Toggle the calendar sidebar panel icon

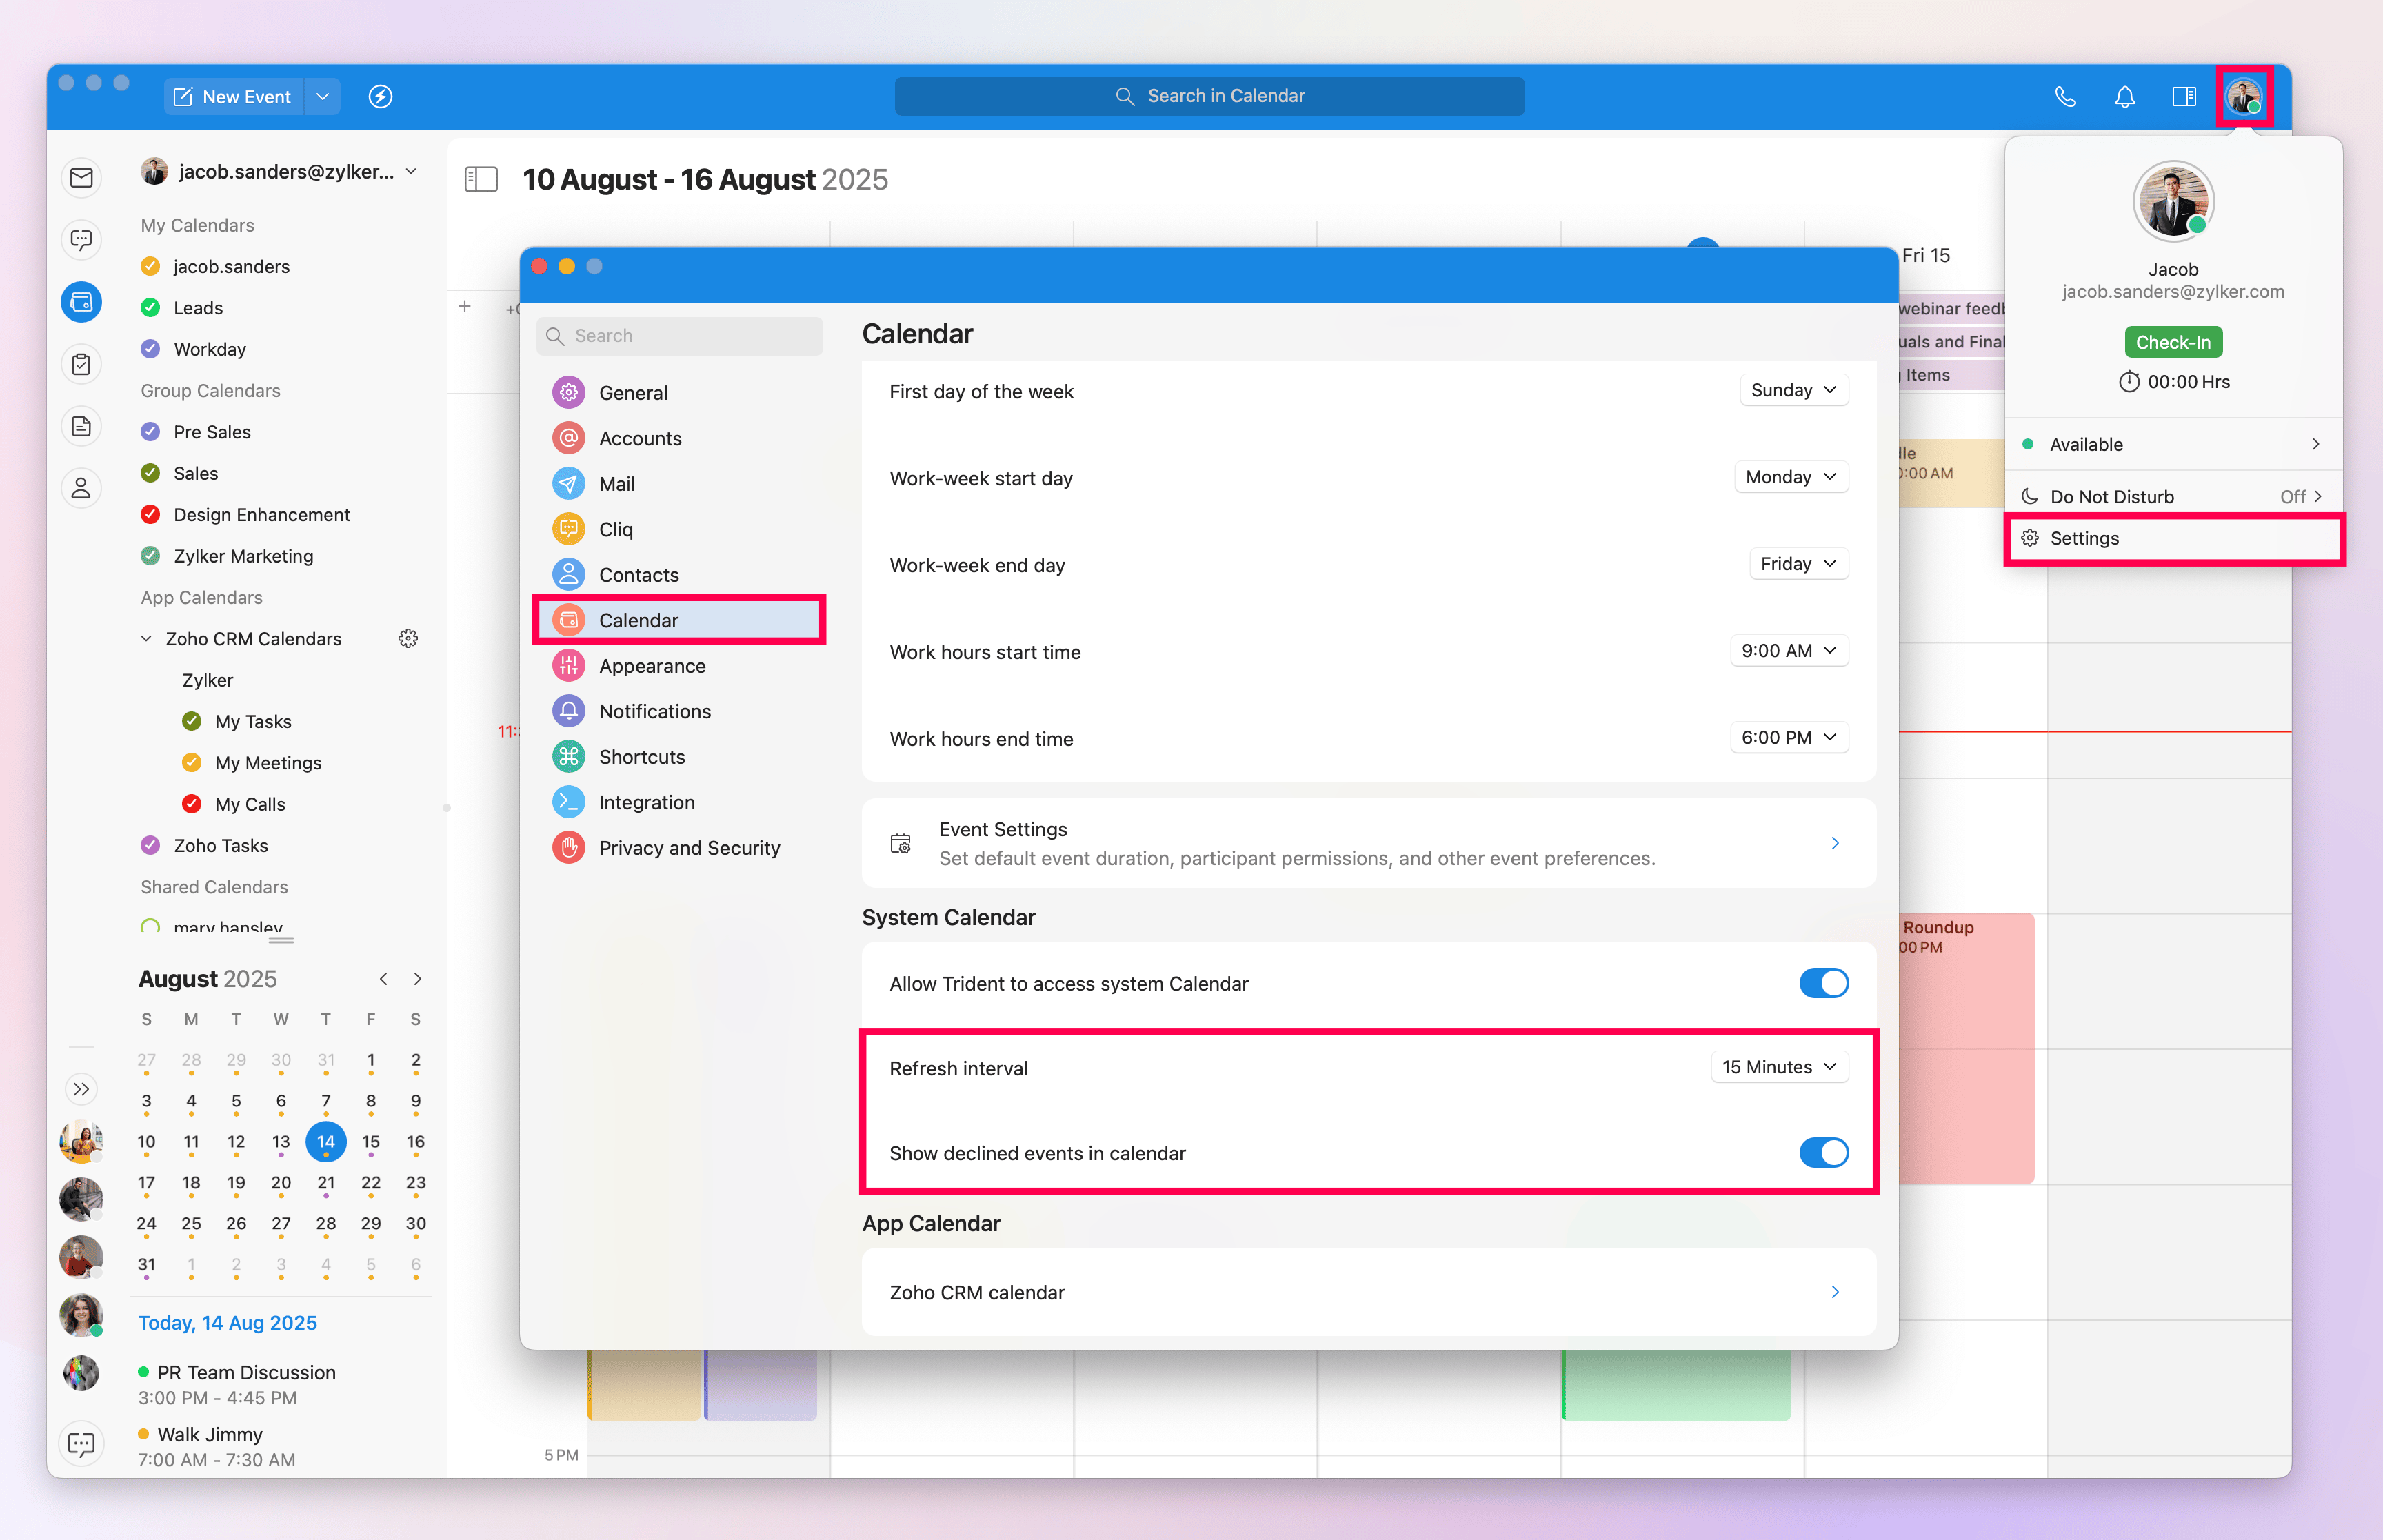click(x=481, y=180)
